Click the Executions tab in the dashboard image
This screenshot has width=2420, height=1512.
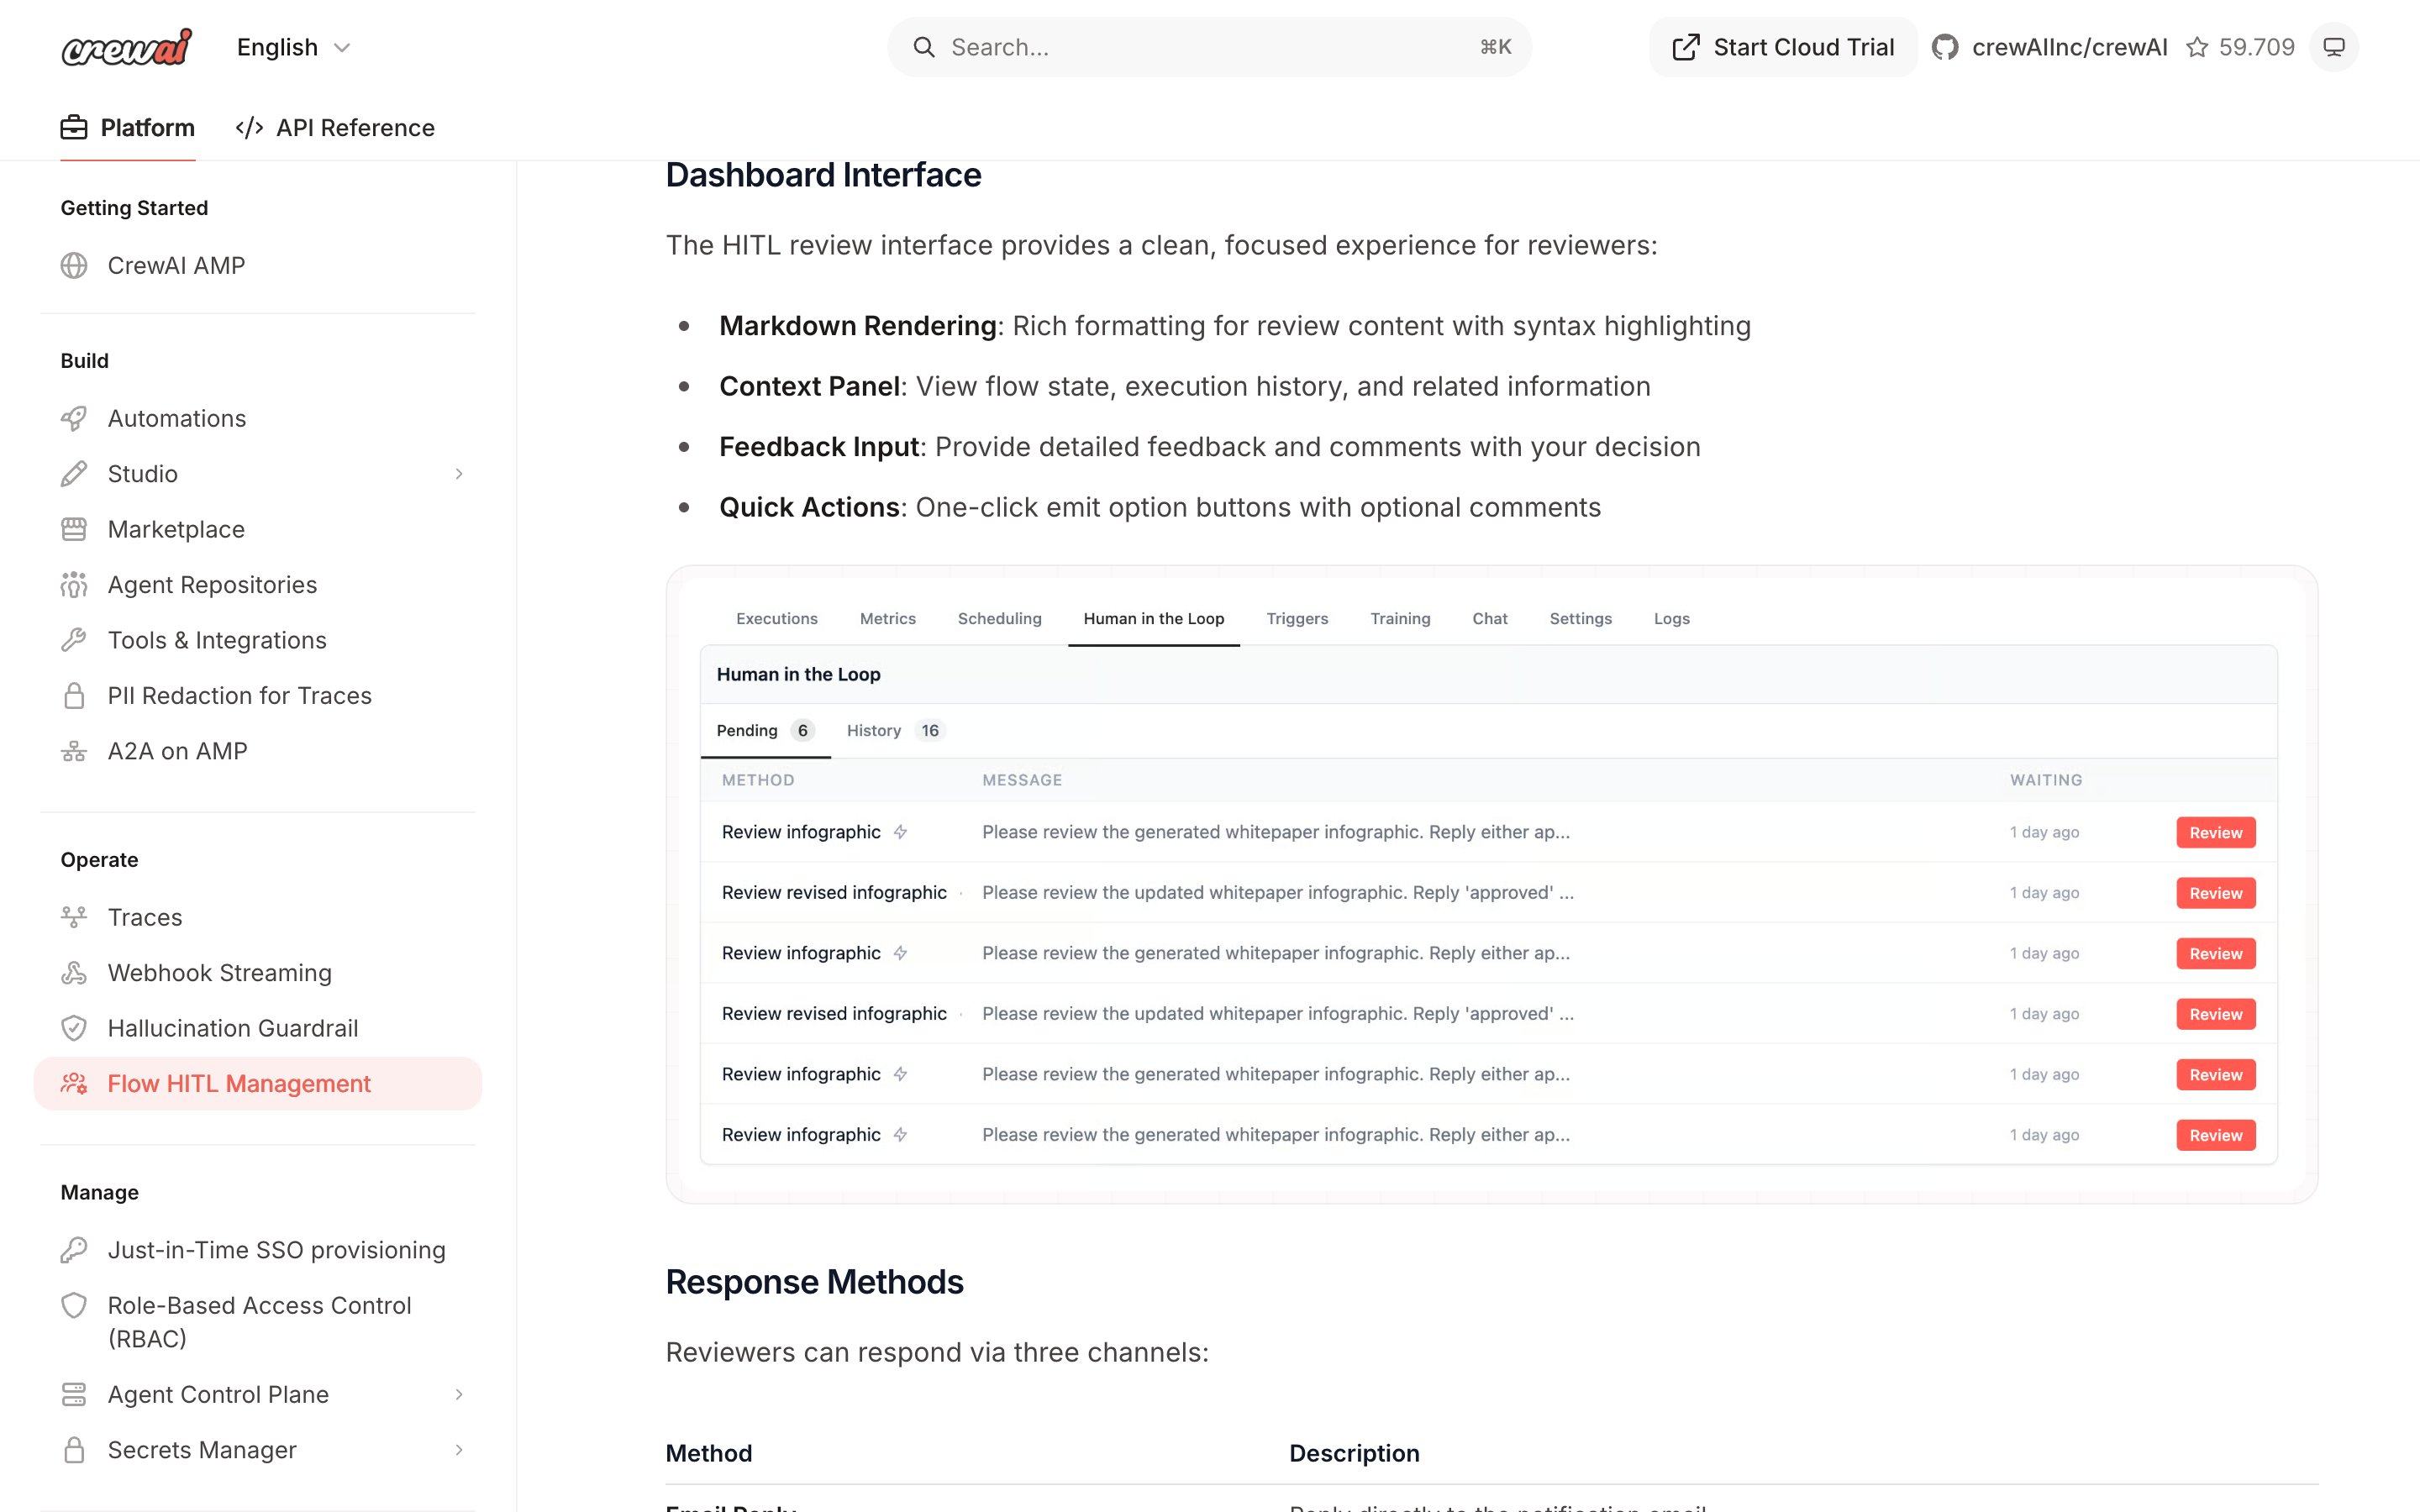click(776, 619)
